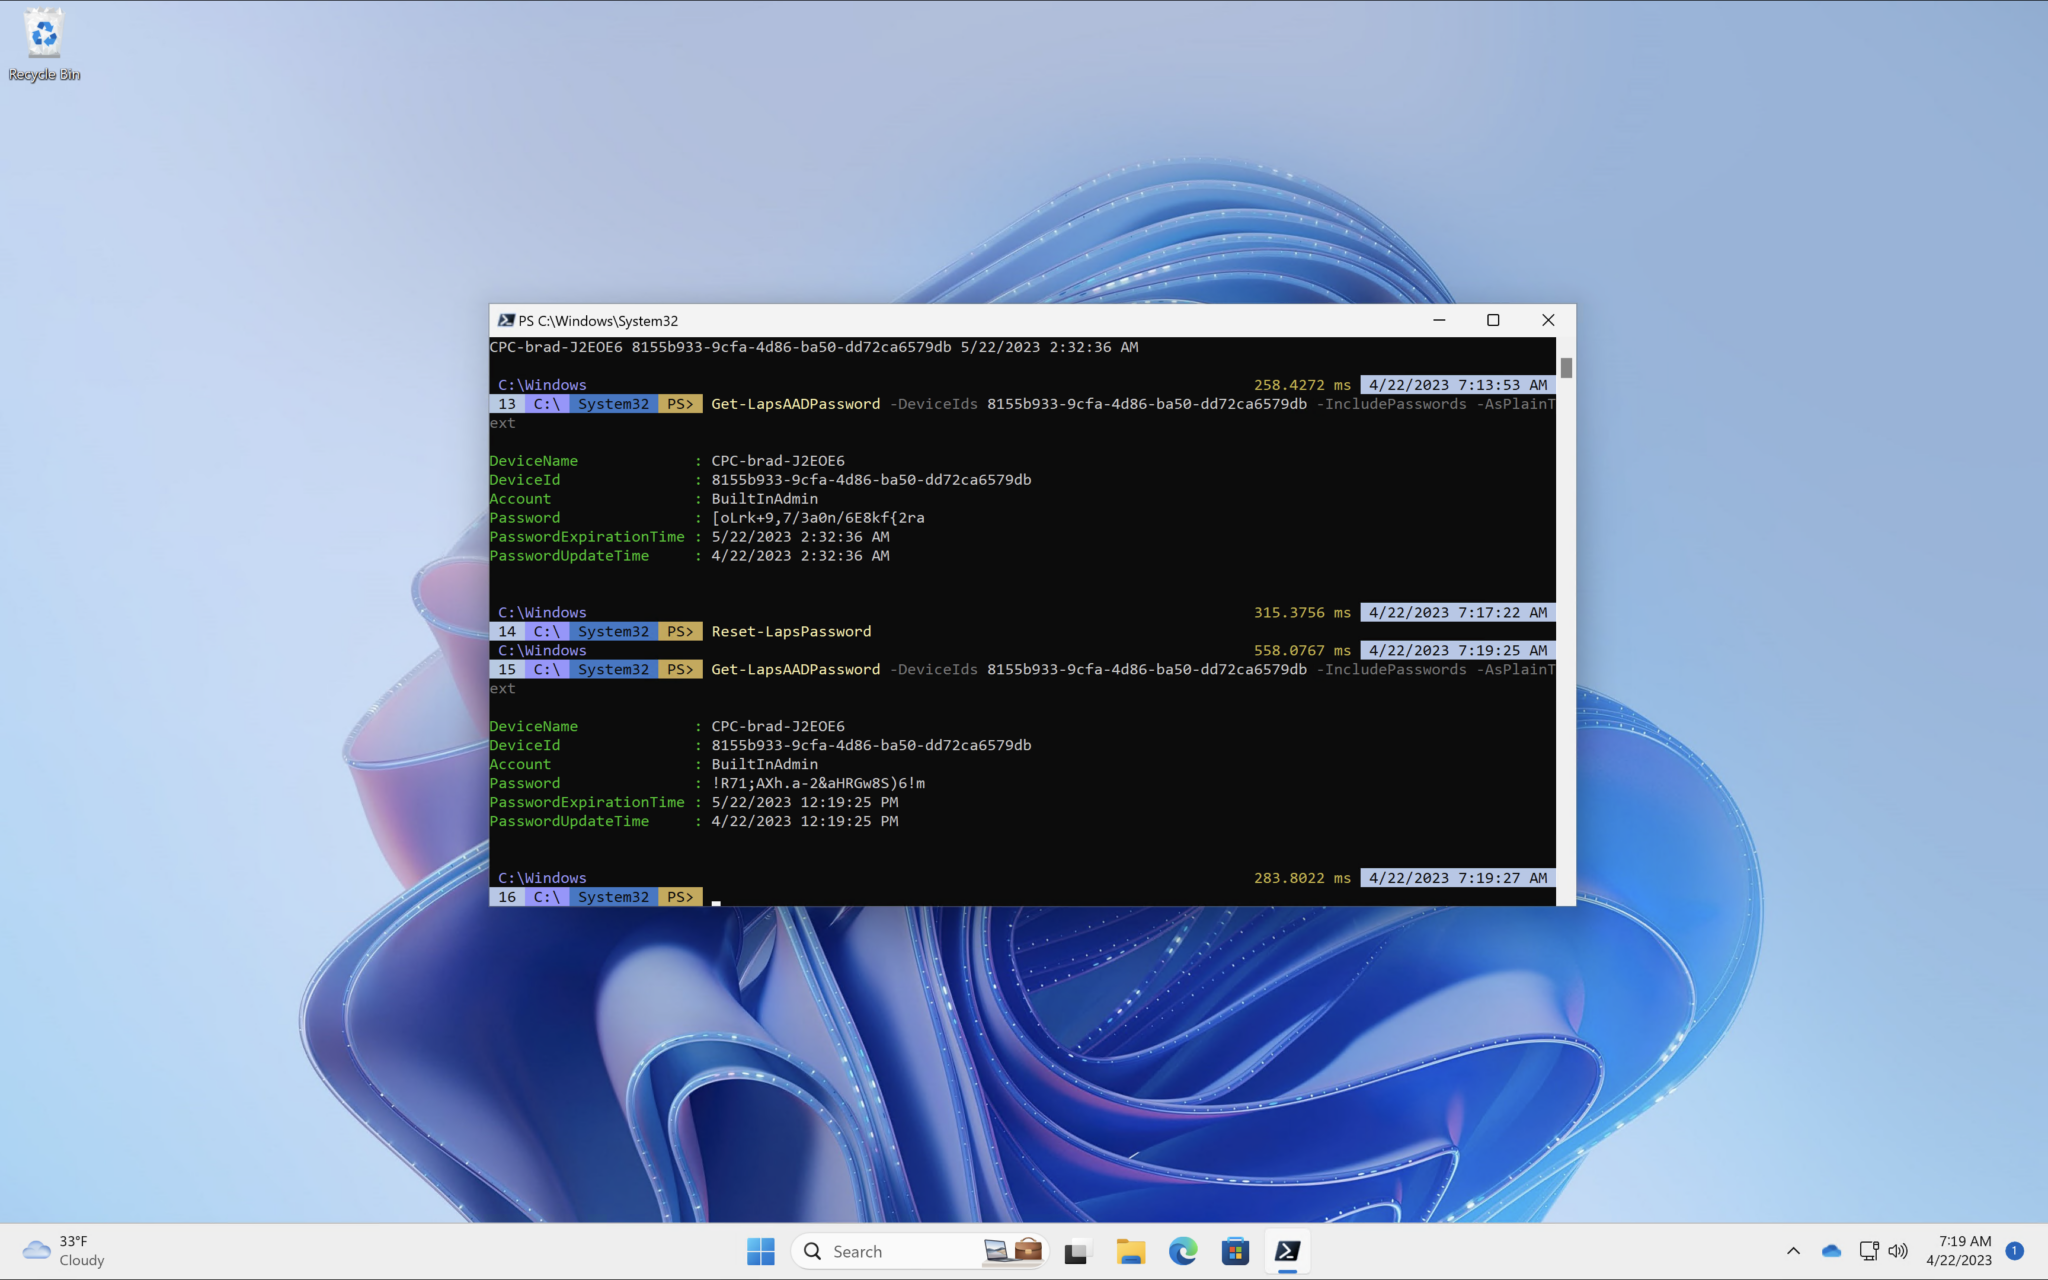Screen dimensions: 2048x1280
Task: Click prompt number 14 segment
Action: (507, 632)
